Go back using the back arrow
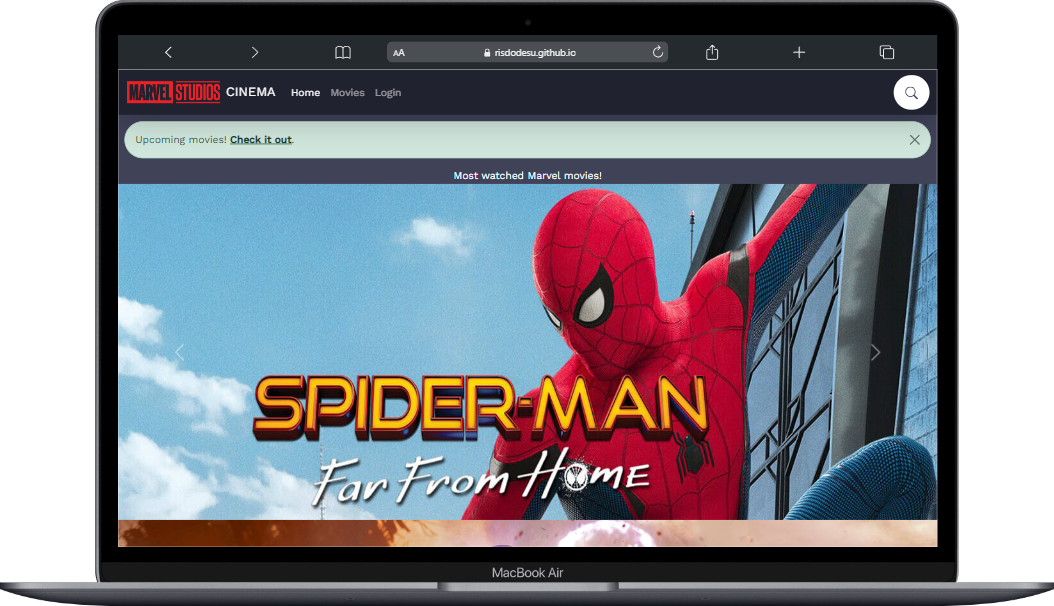Image resolution: width=1054 pixels, height=606 pixels. (168, 52)
